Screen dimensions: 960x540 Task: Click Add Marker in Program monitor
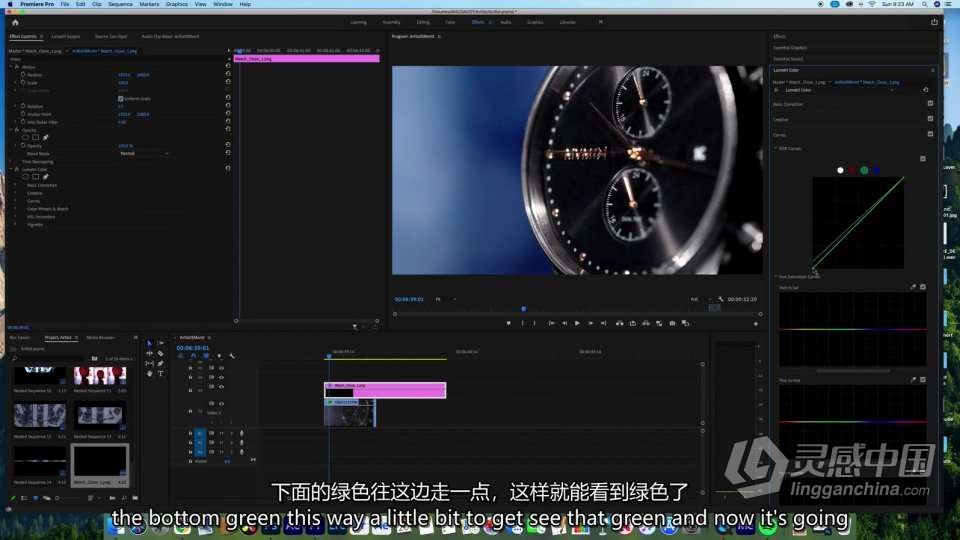[509, 323]
